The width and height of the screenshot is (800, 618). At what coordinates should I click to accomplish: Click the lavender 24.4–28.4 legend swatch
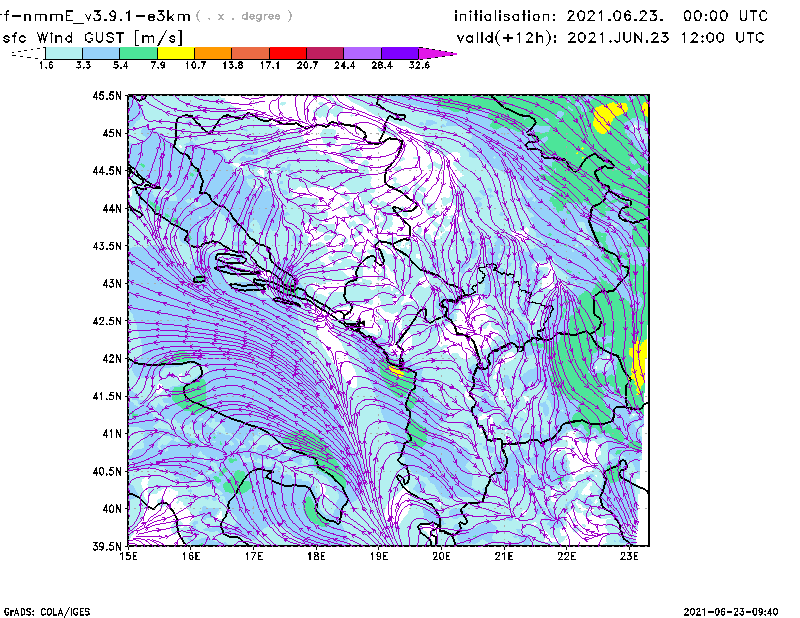point(363,53)
